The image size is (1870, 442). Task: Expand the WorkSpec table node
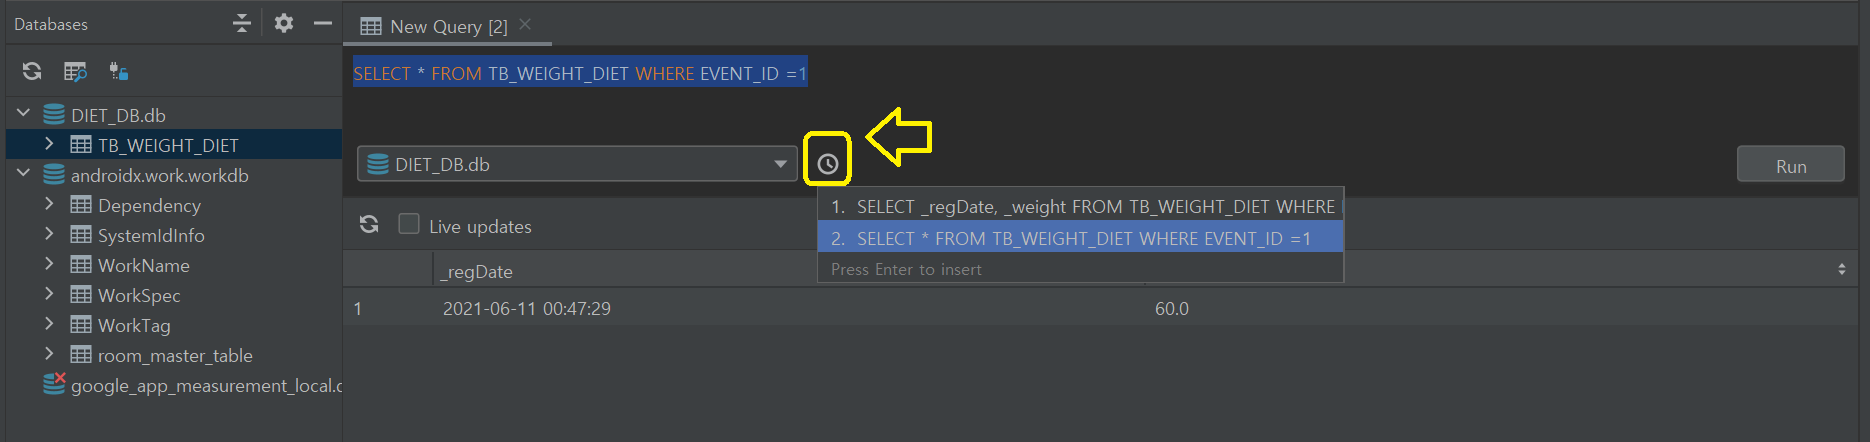click(x=49, y=295)
